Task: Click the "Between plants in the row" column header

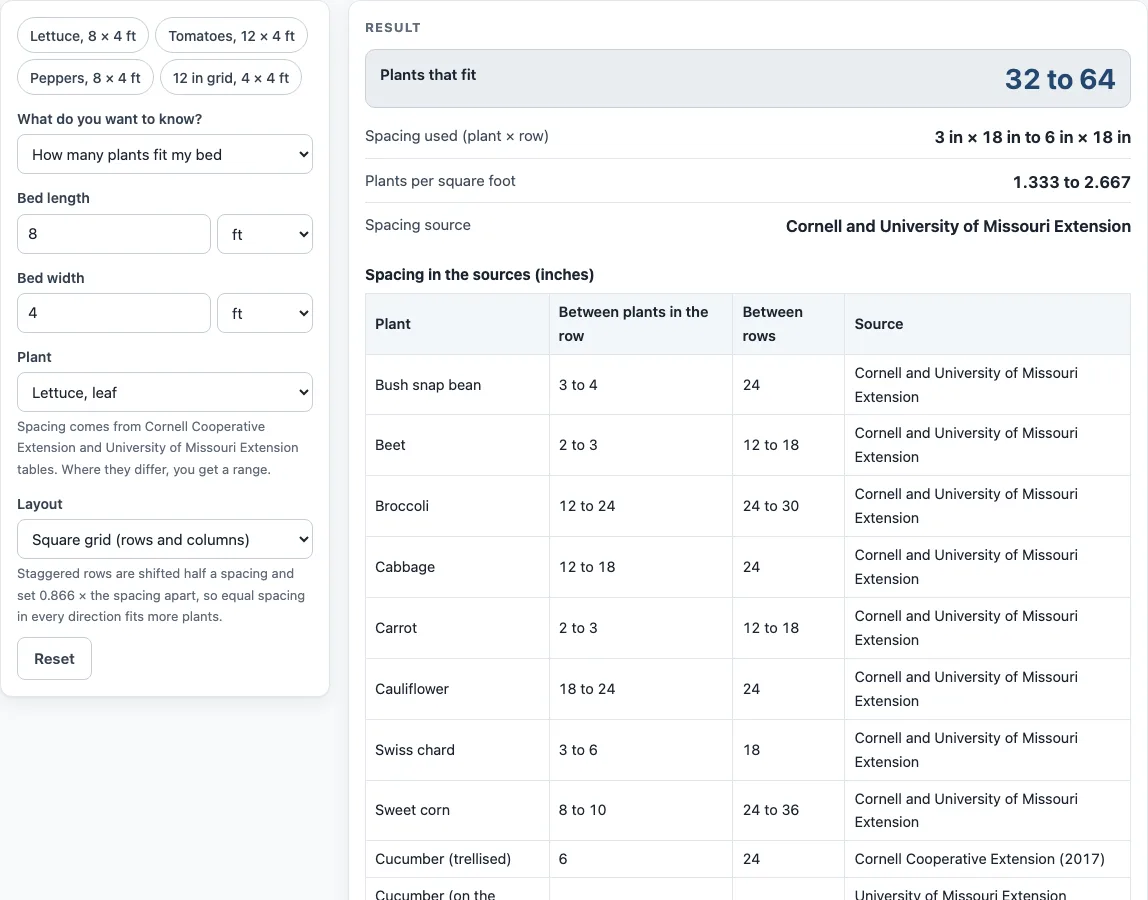Action: click(641, 324)
